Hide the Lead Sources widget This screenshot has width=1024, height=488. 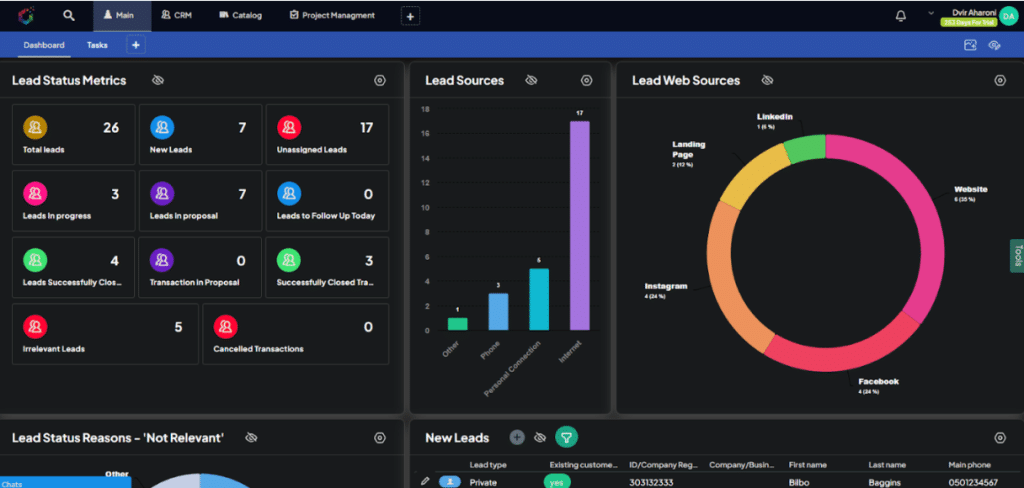(531, 80)
